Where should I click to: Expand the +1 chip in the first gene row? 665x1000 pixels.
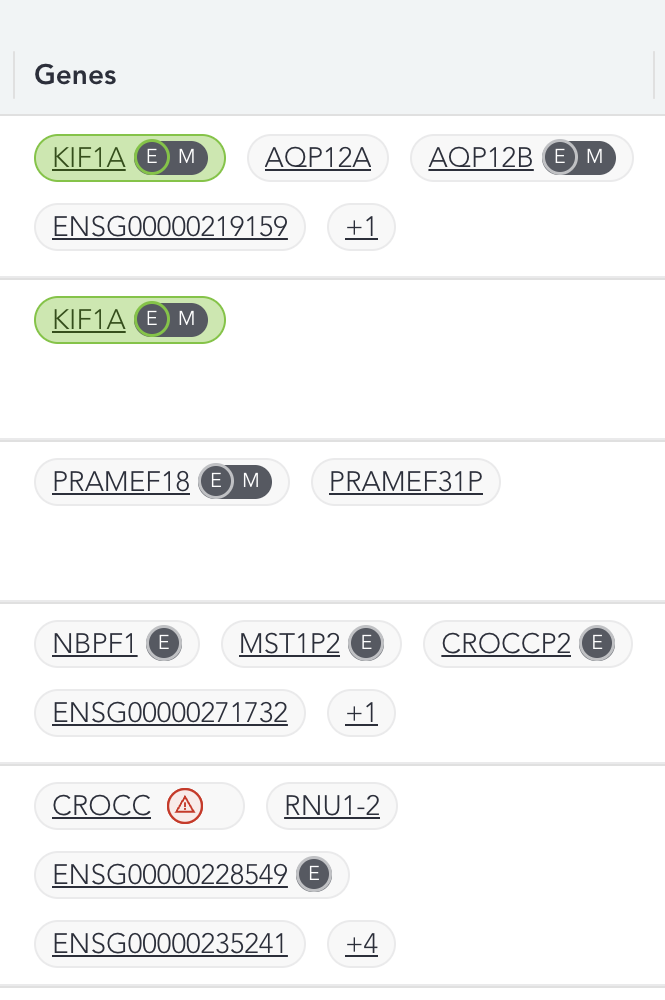point(361,226)
